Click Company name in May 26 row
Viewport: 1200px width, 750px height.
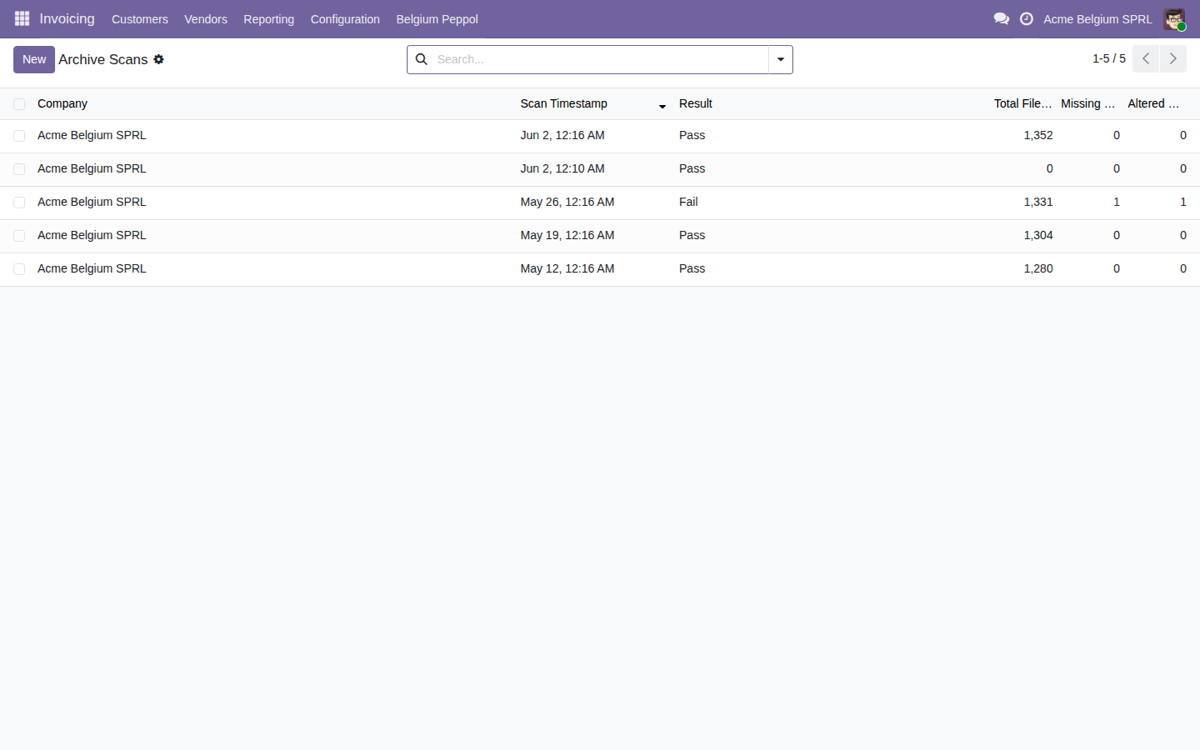point(92,202)
